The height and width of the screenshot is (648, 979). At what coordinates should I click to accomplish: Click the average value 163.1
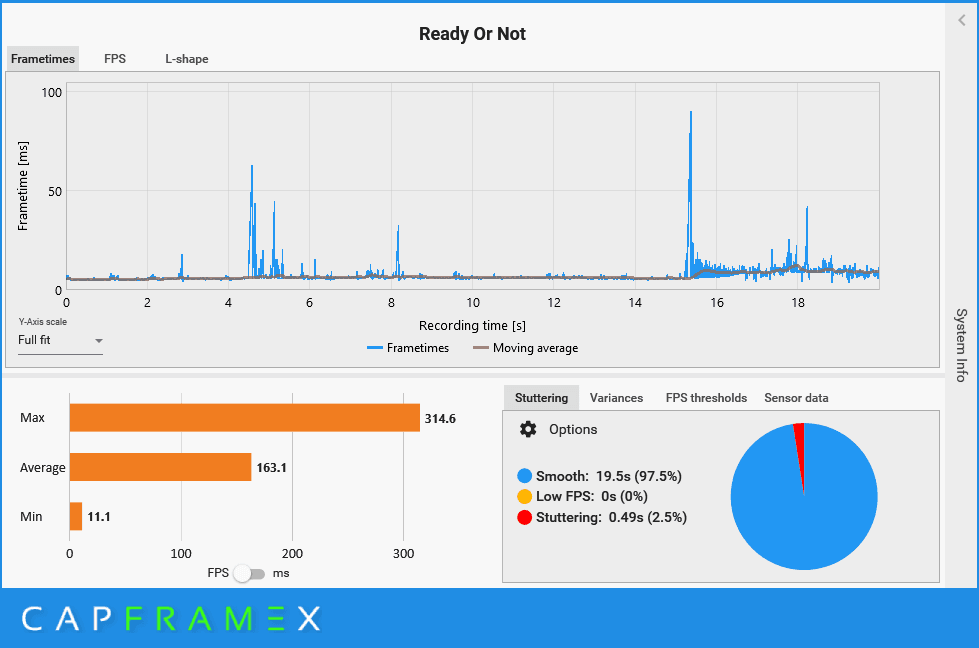tap(272, 468)
